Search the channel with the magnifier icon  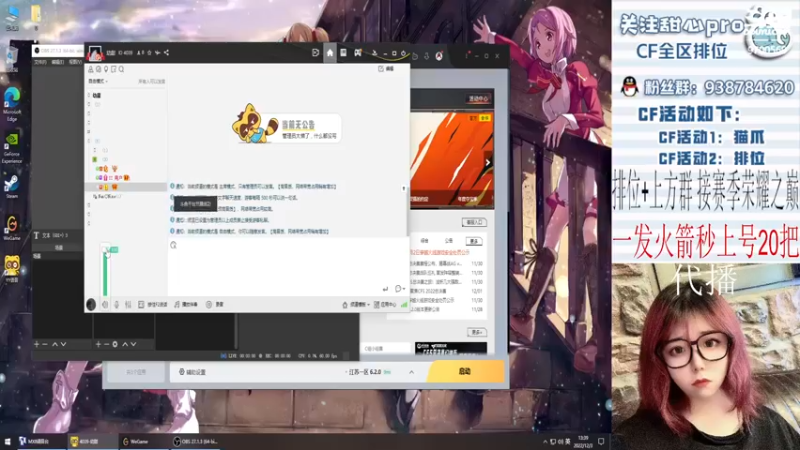click(121, 69)
